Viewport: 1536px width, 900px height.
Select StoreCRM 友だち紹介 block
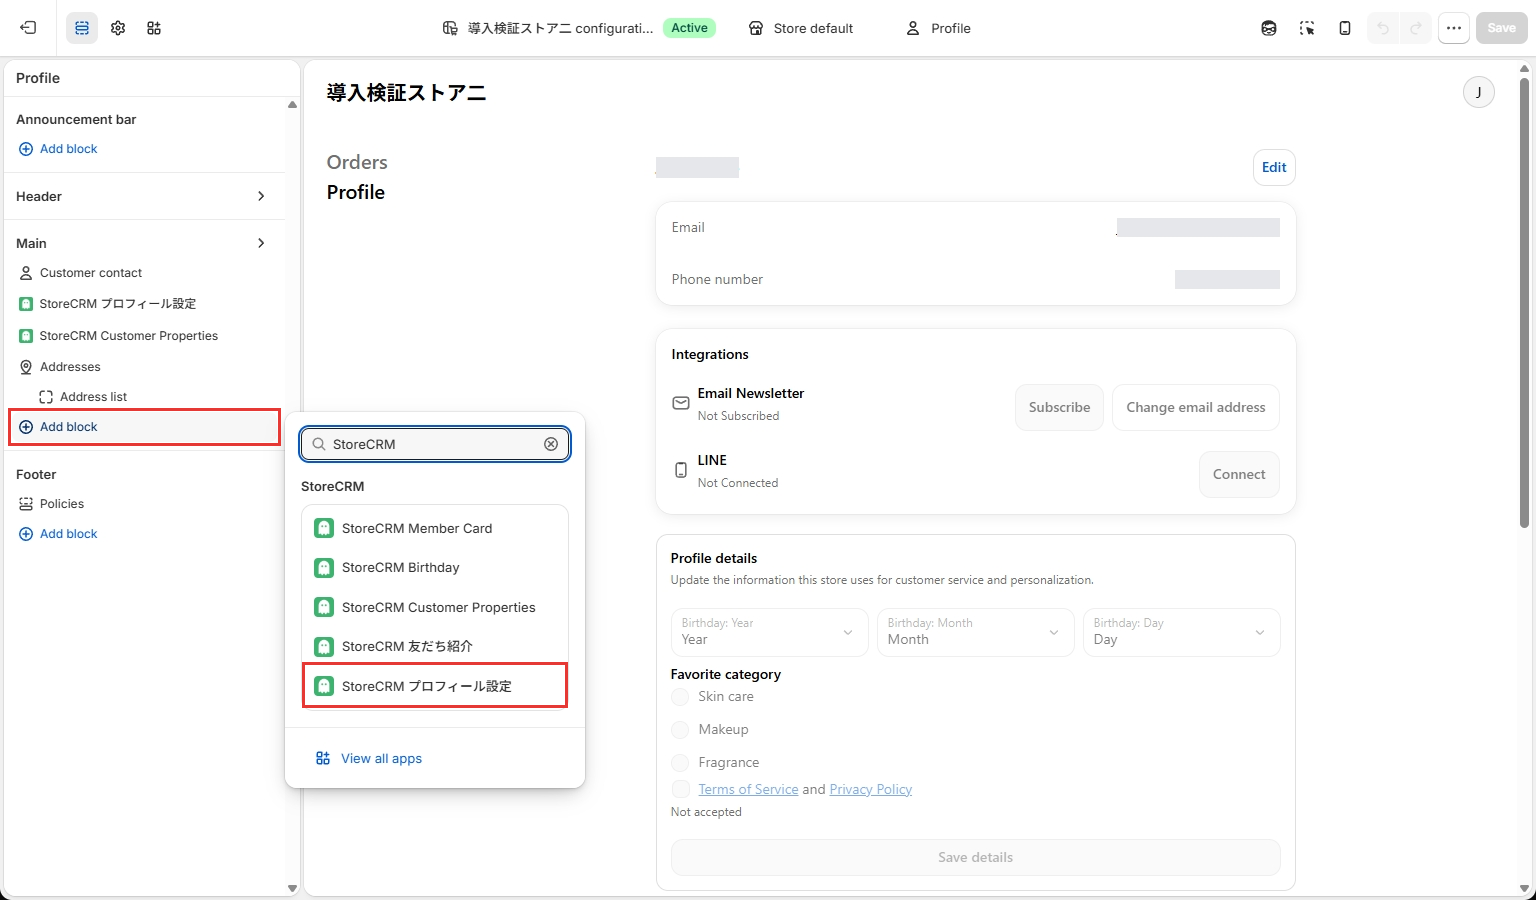435,646
